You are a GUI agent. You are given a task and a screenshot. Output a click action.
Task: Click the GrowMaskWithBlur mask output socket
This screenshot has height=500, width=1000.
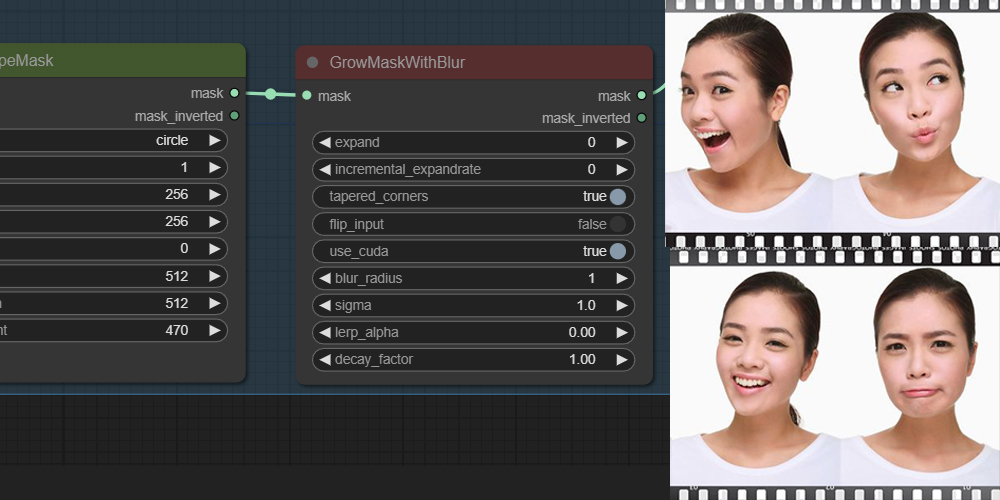[642, 96]
